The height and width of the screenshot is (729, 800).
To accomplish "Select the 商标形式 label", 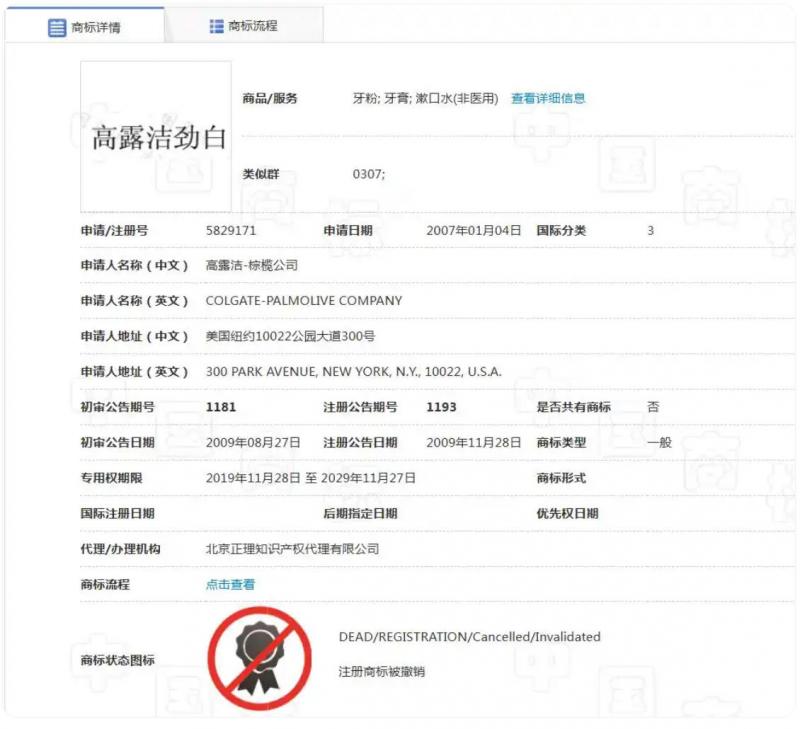I will (x=561, y=478).
